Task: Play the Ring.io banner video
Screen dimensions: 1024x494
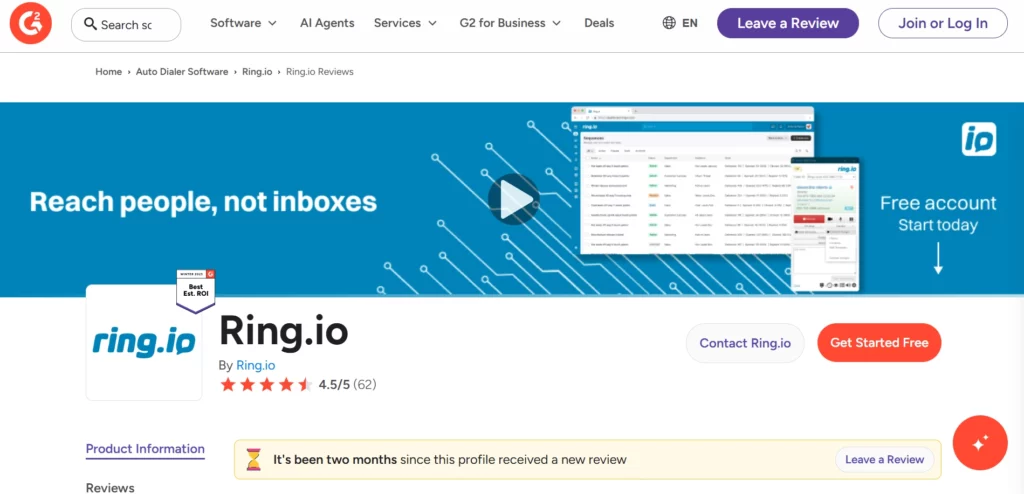Action: [513, 199]
